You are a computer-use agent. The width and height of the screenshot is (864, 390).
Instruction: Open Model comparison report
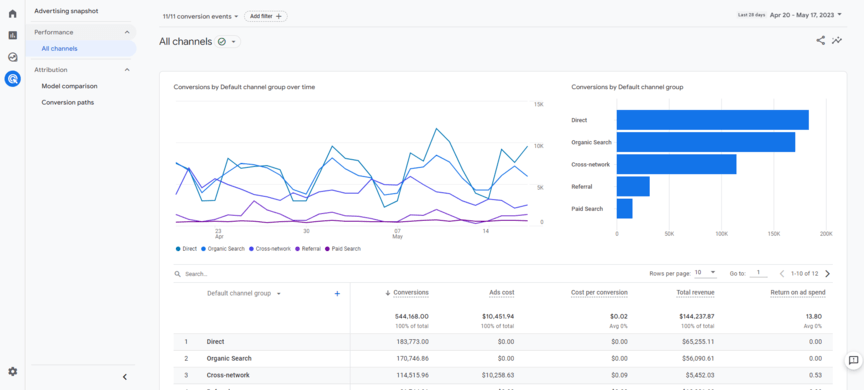(69, 86)
